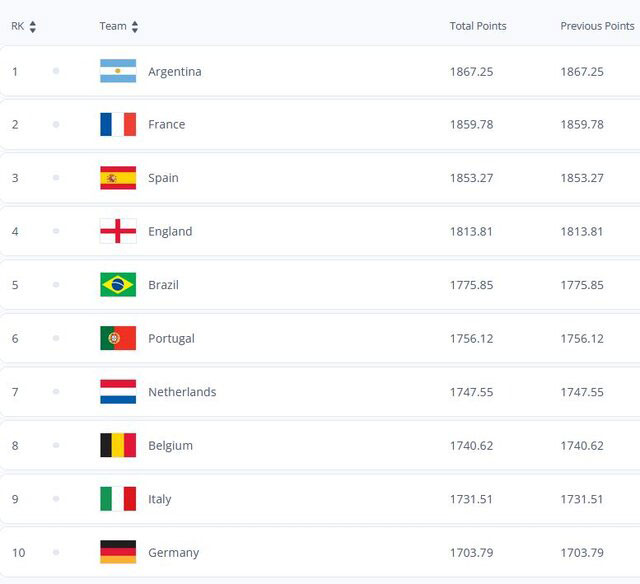Click the Netherlands flag icon

point(118,392)
